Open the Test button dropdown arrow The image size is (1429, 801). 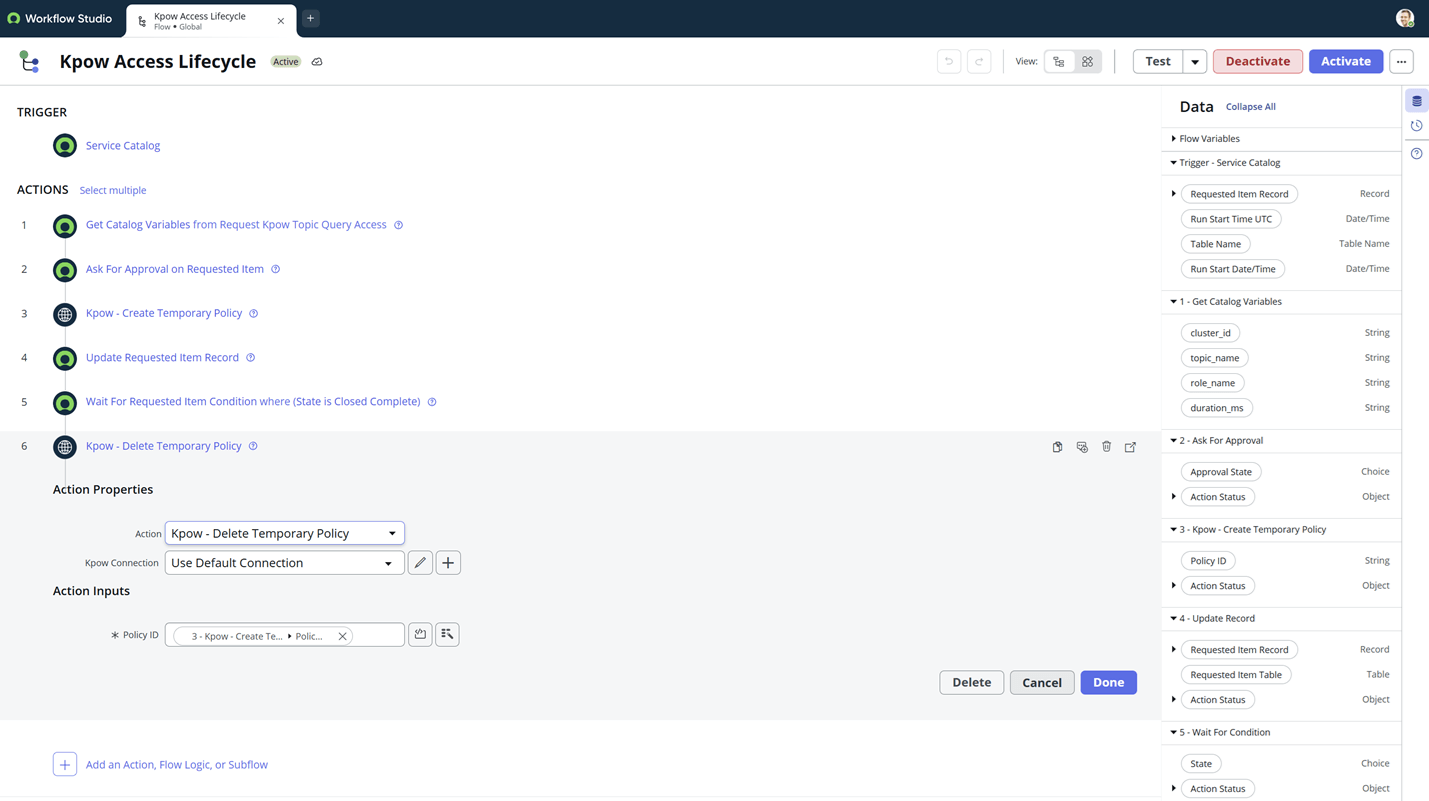coord(1195,62)
